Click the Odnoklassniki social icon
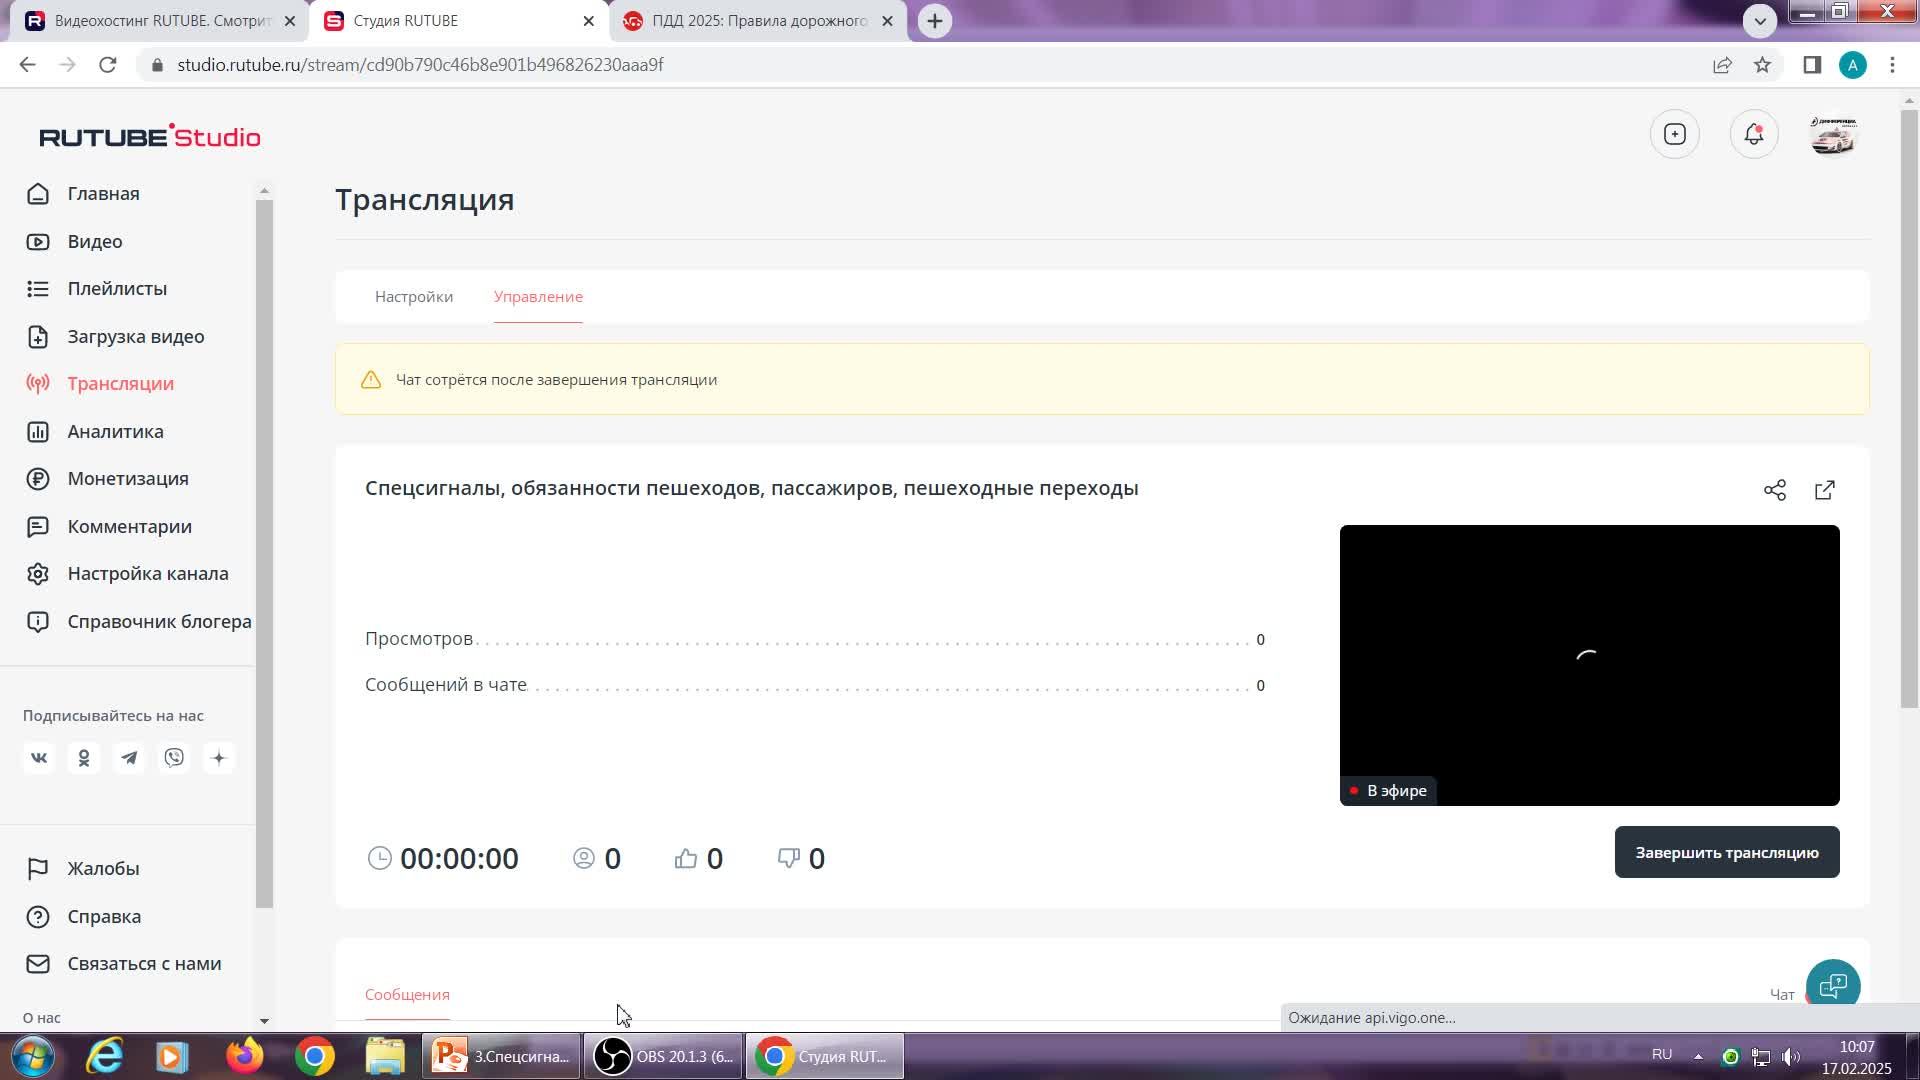The image size is (1920, 1080). [84, 758]
